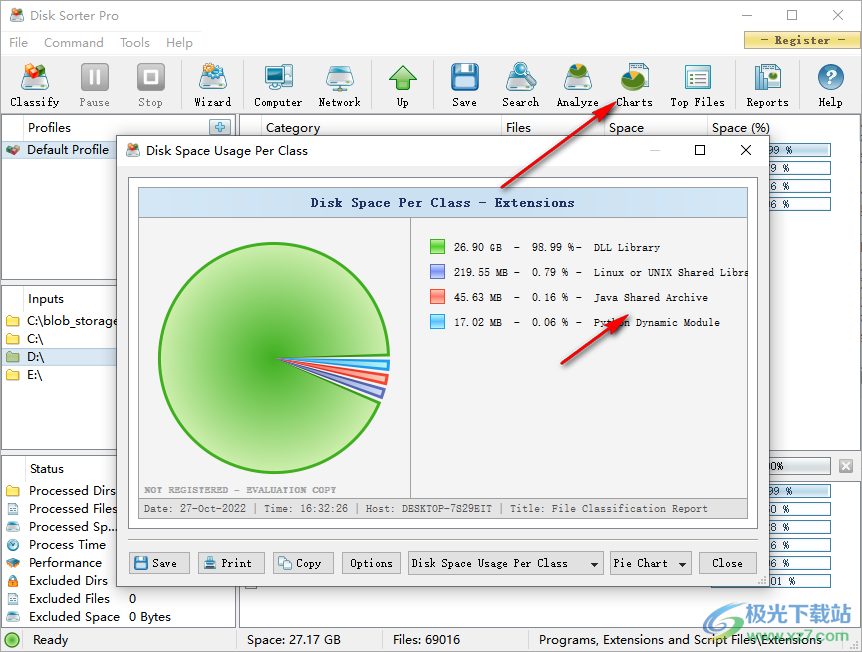Click the blue Linux Shared Library legend swatch

(x=437, y=272)
